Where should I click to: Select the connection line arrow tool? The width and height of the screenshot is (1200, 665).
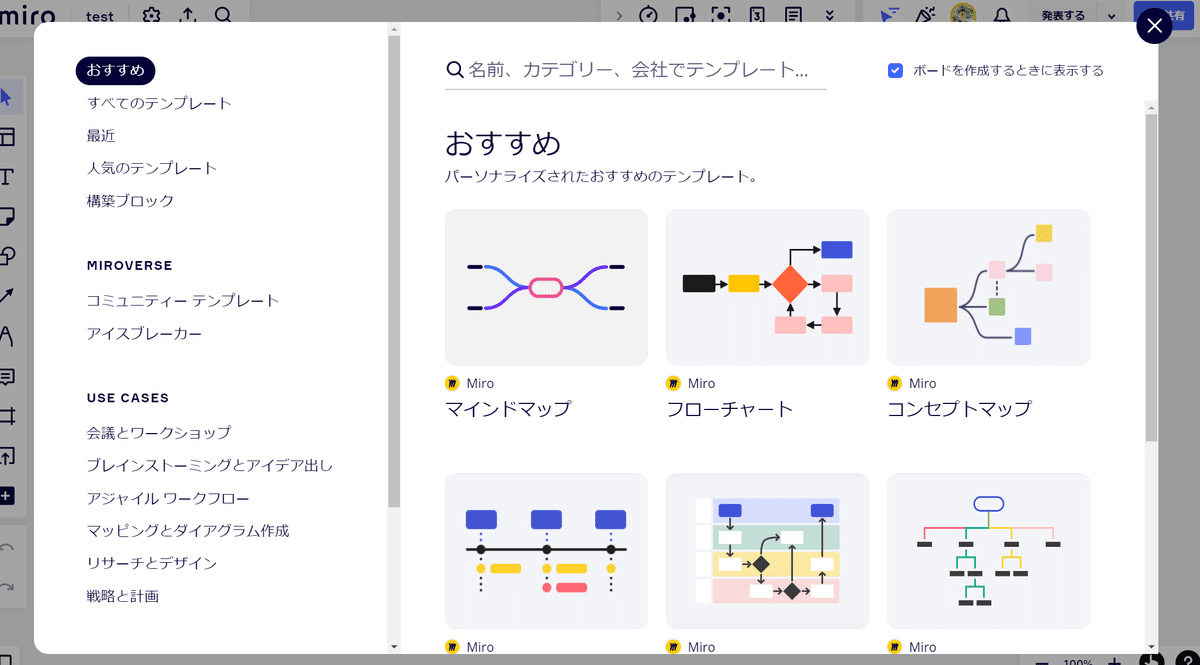7,296
